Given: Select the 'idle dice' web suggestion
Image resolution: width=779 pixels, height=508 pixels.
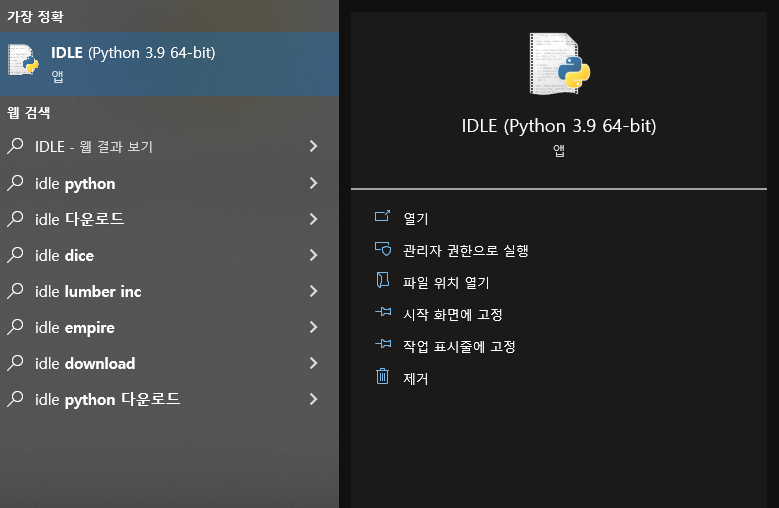Looking at the screenshot, I should pyautogui.click(x=169, y=255).
